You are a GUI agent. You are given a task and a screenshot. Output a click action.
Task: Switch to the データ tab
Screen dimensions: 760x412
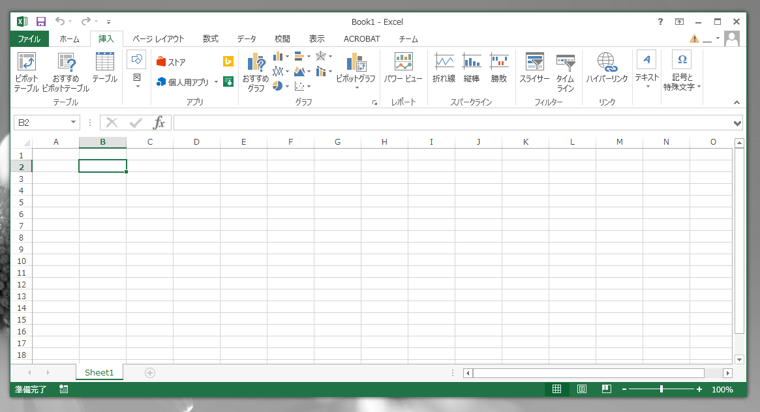[x=246, y=39]
